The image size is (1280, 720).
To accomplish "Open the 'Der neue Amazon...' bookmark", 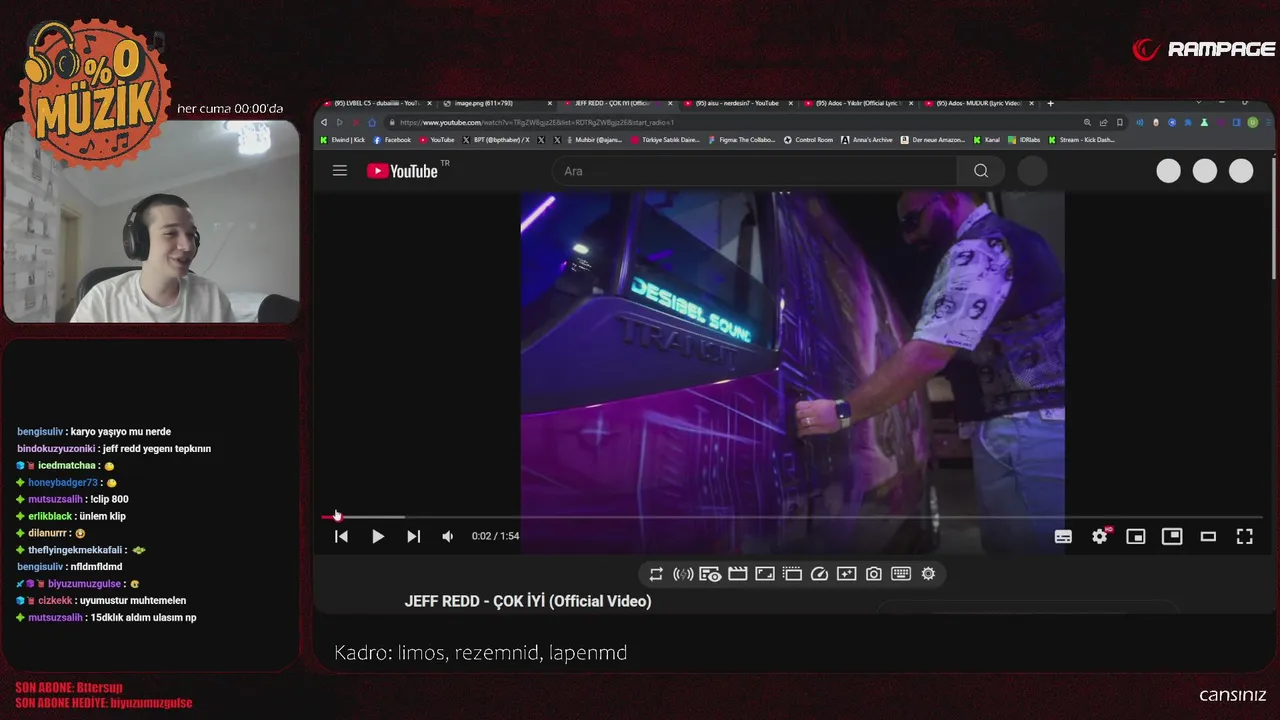I will click(933, 140).
